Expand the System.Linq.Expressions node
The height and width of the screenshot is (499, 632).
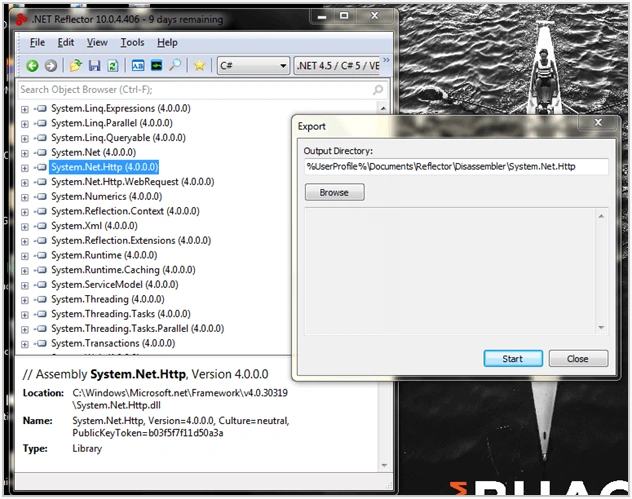coord(25,109)
